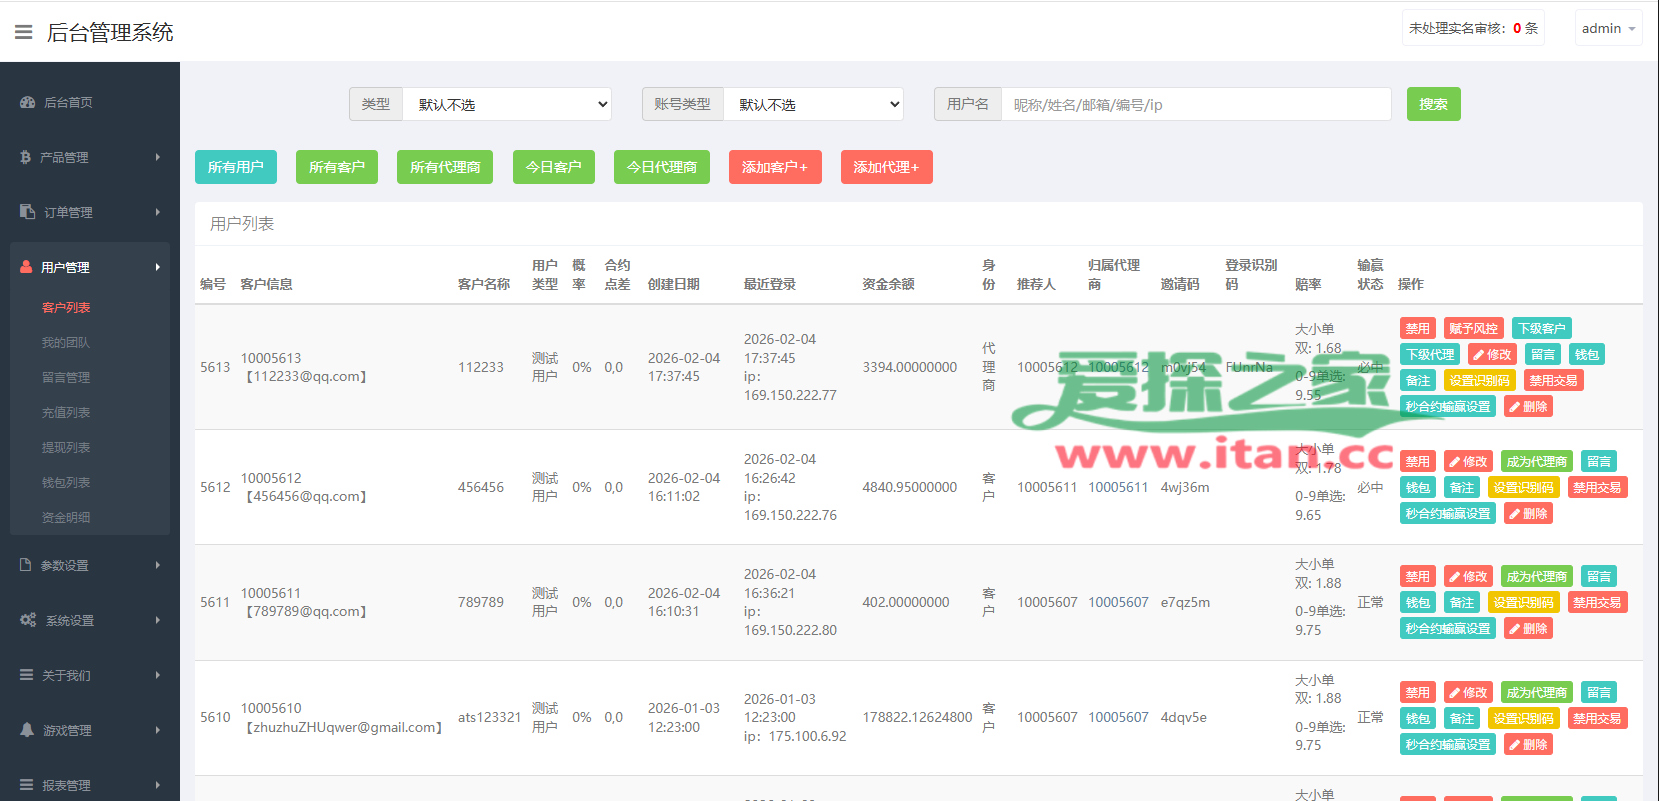Click the dashboard icon beside 后台首页
The width and height of the screenshot is (1659, 801).
tap(27, 102)
